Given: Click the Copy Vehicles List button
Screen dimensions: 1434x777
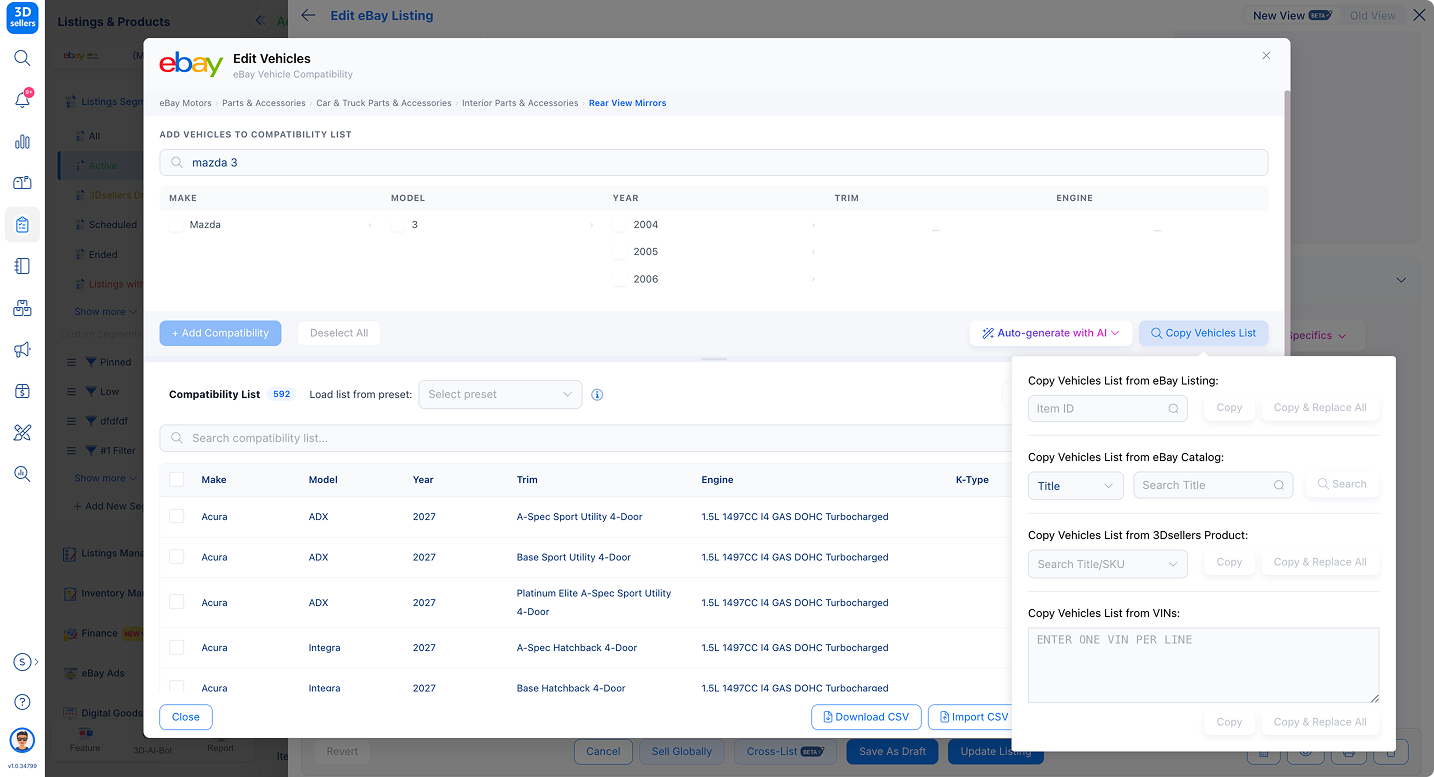Looking at the screenshot, I should 1203,333.
